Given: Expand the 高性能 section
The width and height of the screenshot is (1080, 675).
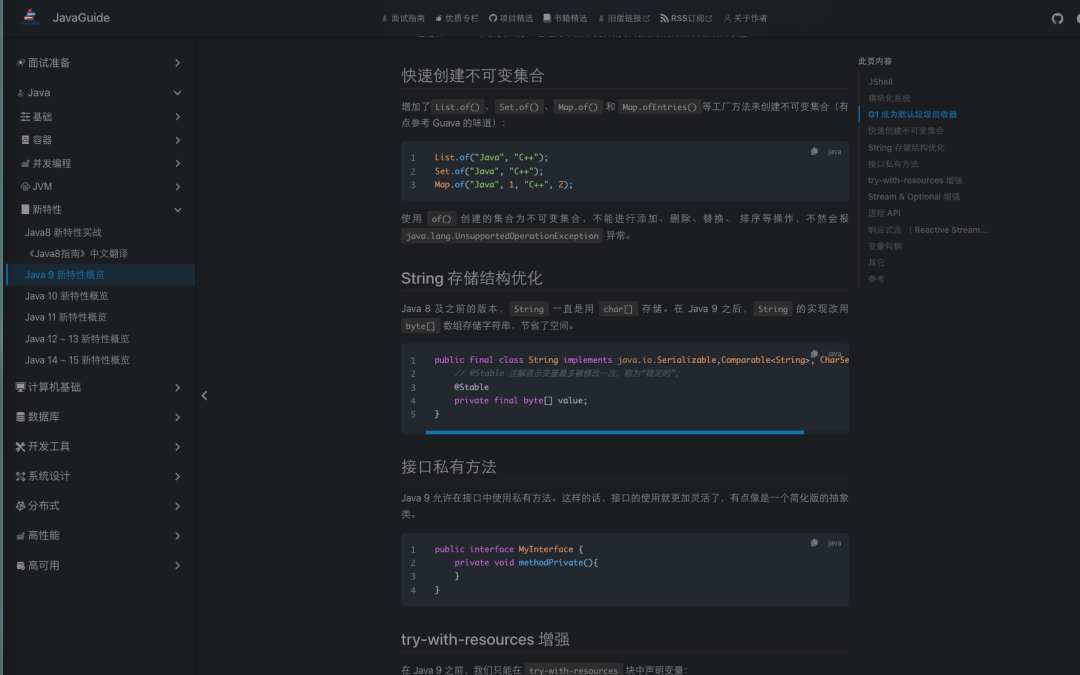Looking at the screenshot, I should click(x=100, y=535).
